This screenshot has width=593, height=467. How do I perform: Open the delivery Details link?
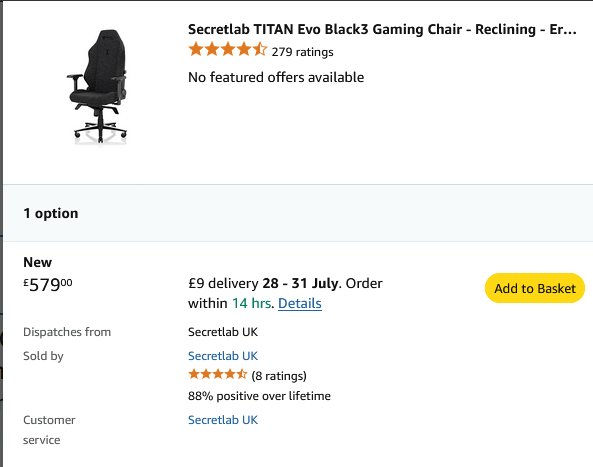click(x=300, y=303)
